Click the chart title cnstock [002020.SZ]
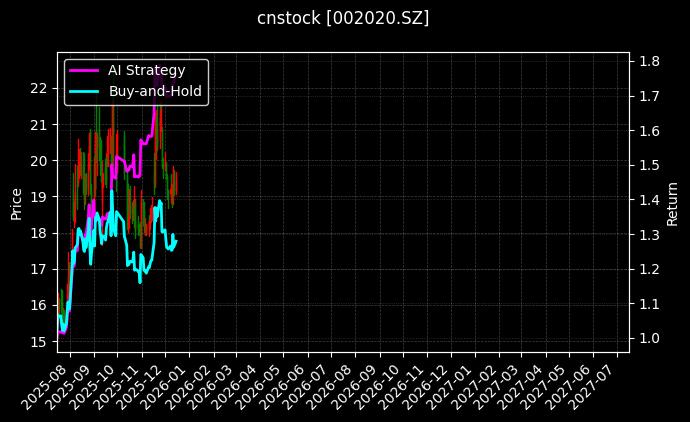 tap(344, 19)
